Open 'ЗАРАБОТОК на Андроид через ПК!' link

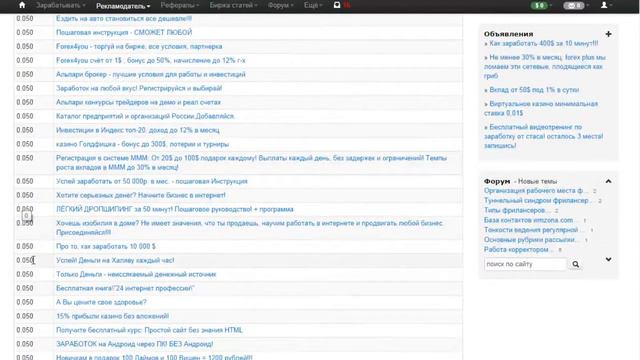click(135, 344)
